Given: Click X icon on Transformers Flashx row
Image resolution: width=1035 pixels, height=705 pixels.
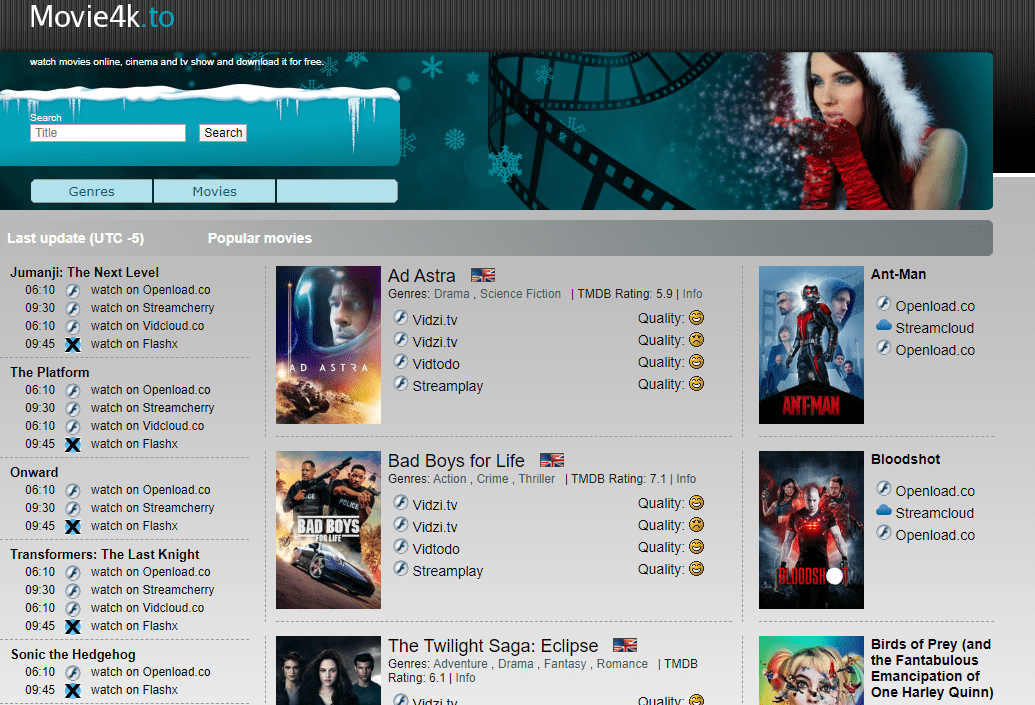Looking at the screenshot, I should tap(73, 626).
